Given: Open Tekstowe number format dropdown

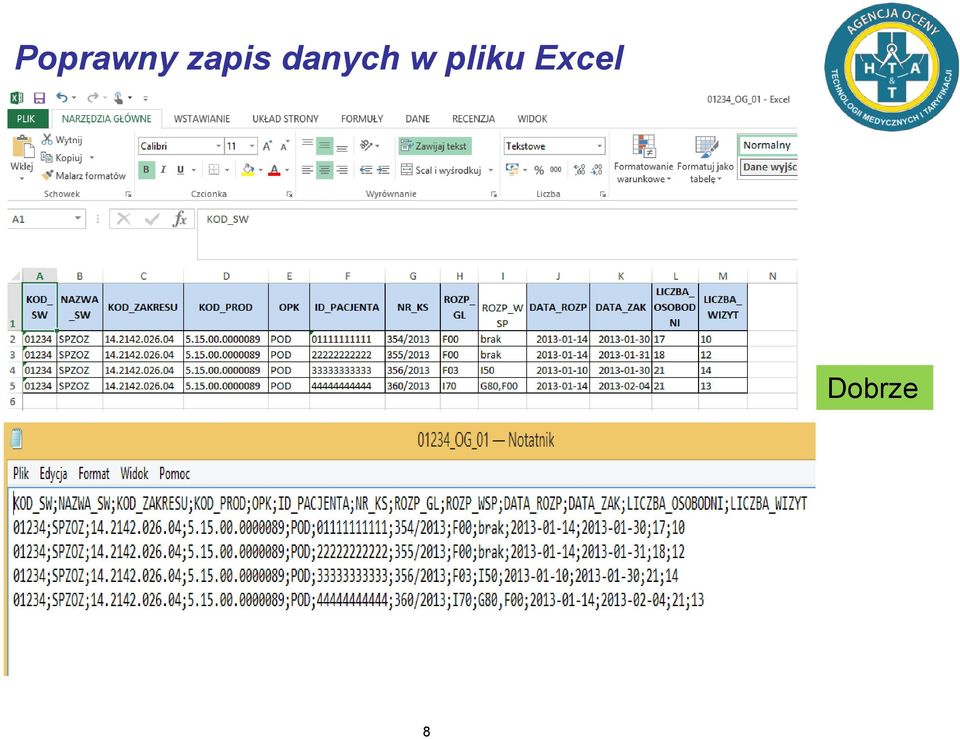Looking at the screenshot, I should tap(599, 146).
